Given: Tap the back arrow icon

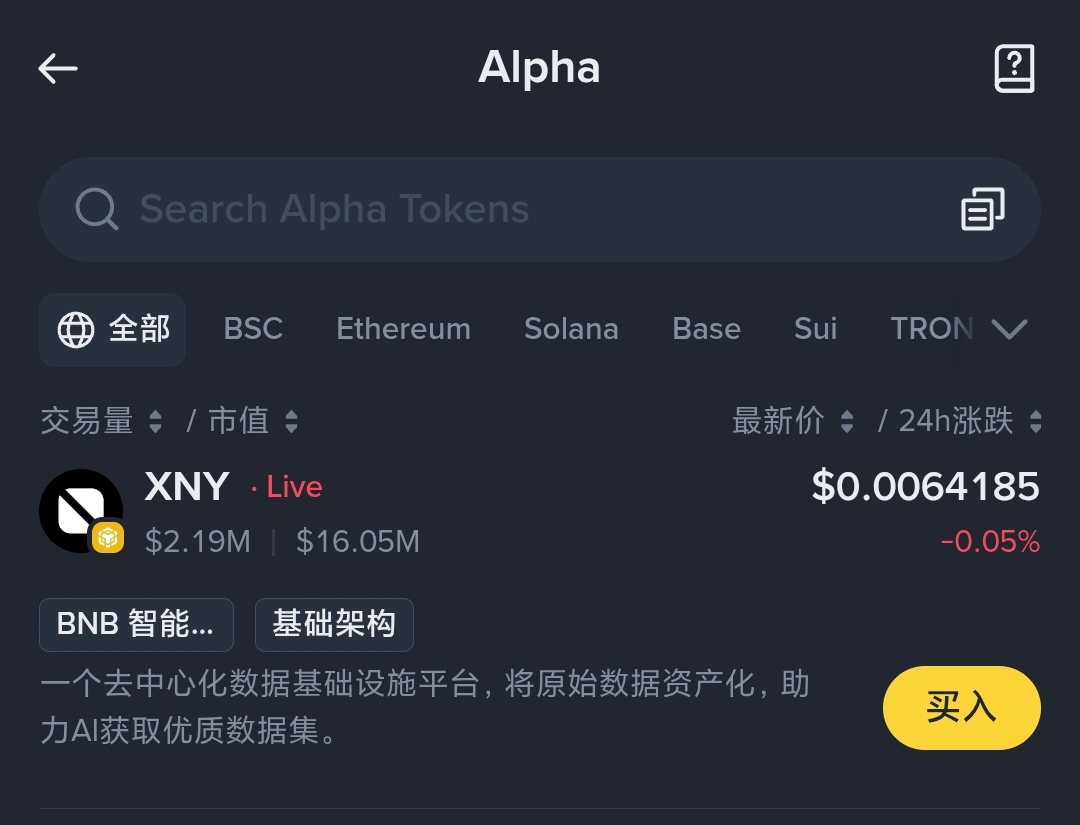Looking at the screenshot, I should click(x=58, y=68).
